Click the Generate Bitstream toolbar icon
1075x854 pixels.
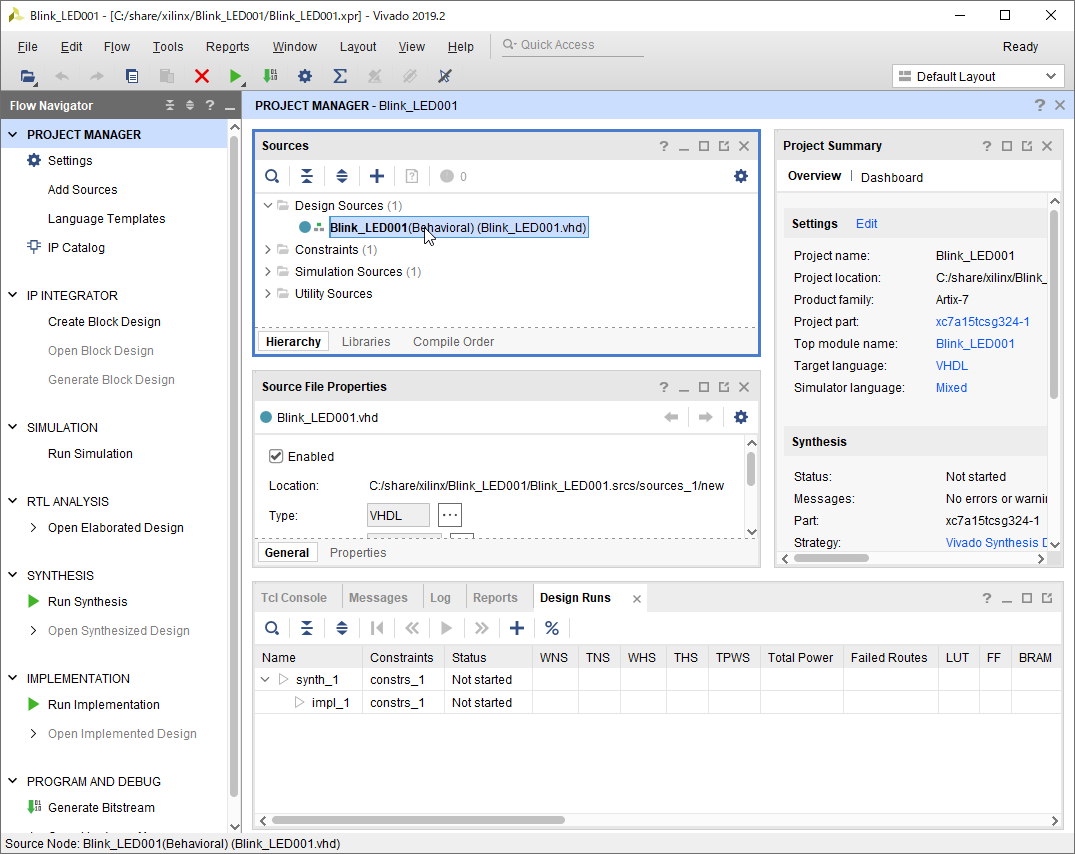(x=270, y=76)
